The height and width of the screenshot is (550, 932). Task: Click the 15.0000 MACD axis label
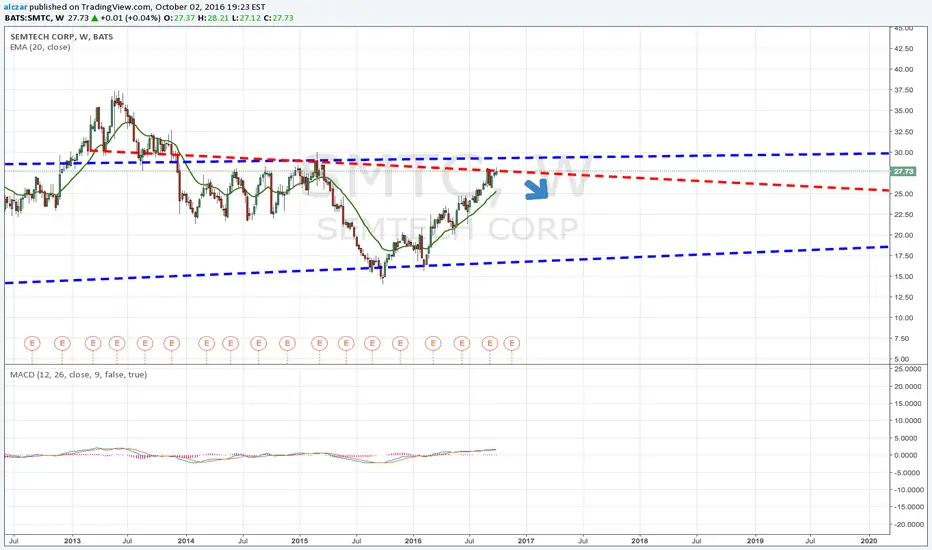(907, 404)
